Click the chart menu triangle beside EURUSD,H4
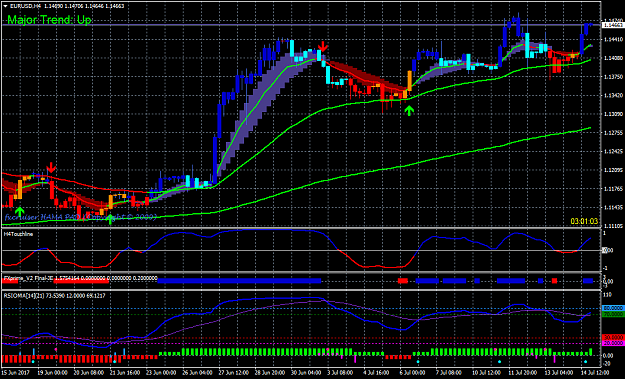The height and width of the screenshot is (379, 625). point(6,6)
